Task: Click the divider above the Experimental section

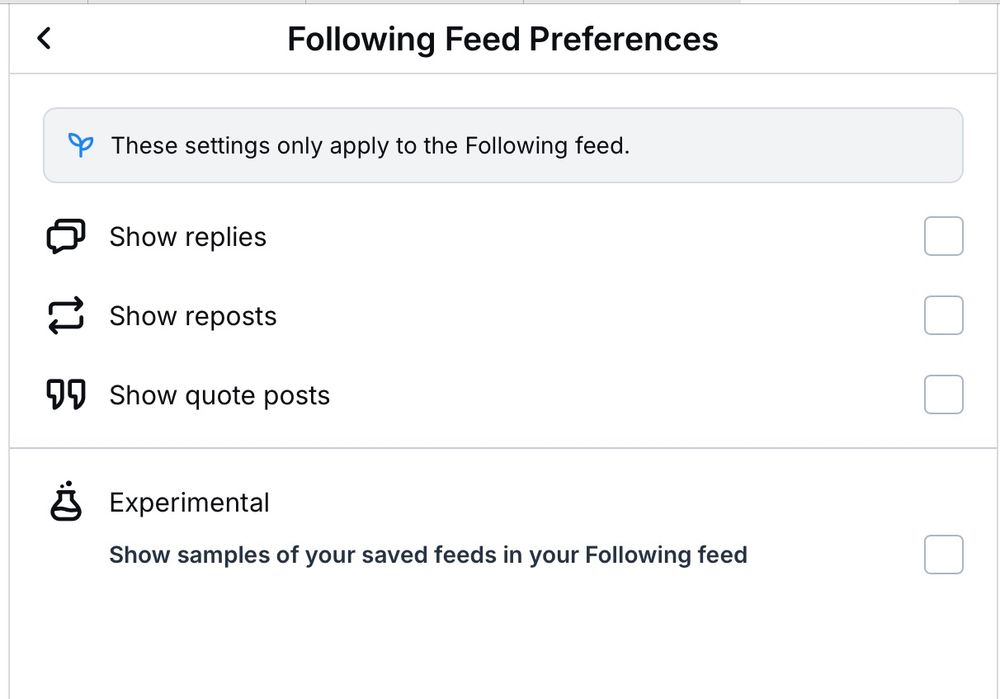Action: [500, 448]
